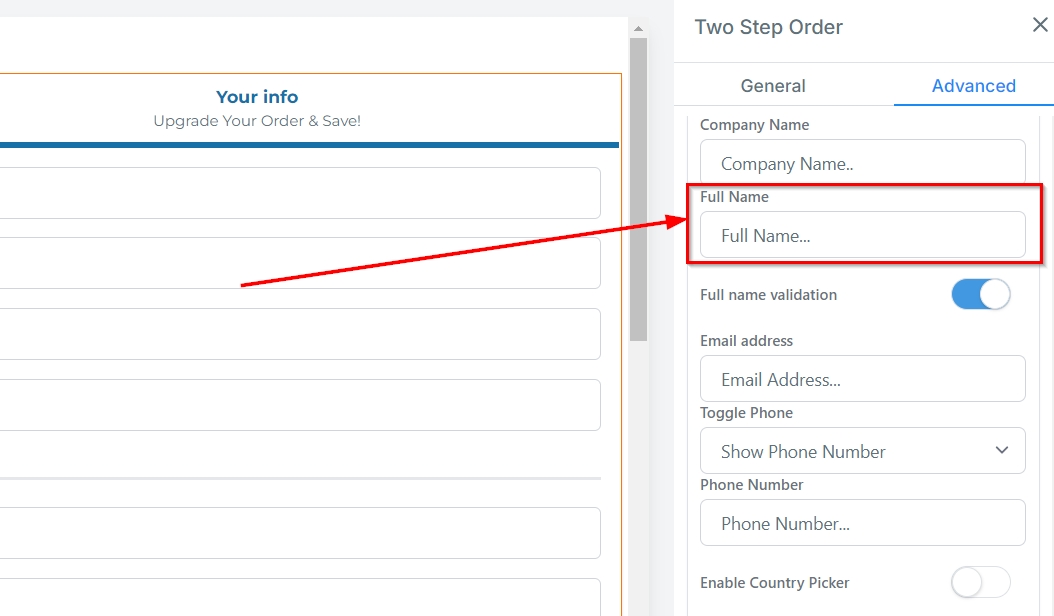Click the Two Step Order panel title
Viewport: 1054px width, 616px height.
pos(768,27)
